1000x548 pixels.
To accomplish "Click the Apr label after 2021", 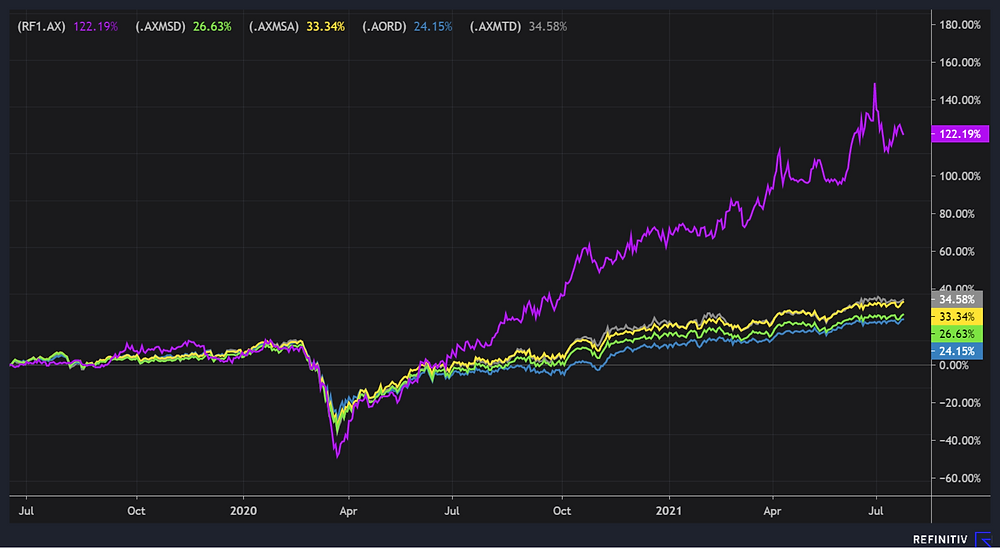I will (772, 511).
